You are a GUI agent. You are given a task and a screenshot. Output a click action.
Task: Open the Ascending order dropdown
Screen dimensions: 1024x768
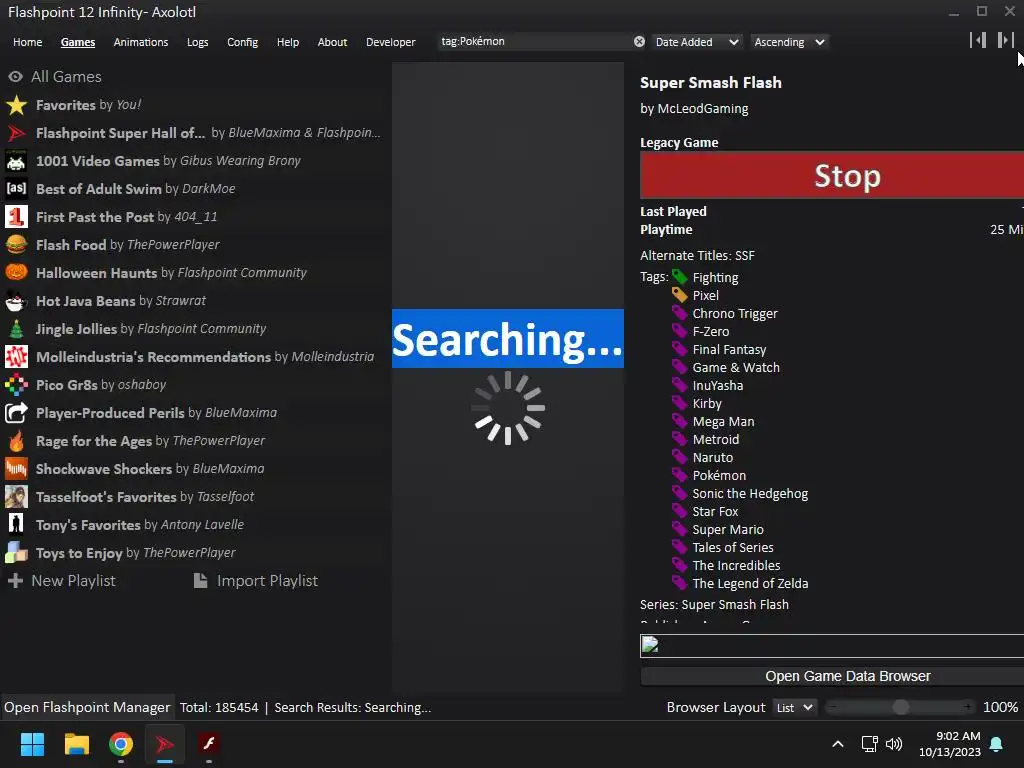789,42
